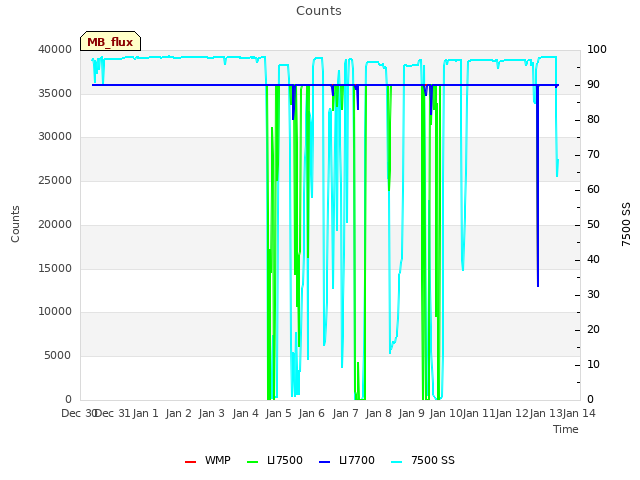640x480 pixels.
Task: Click the 15000 y-axis tick label
Action: (x=55, y=269)
